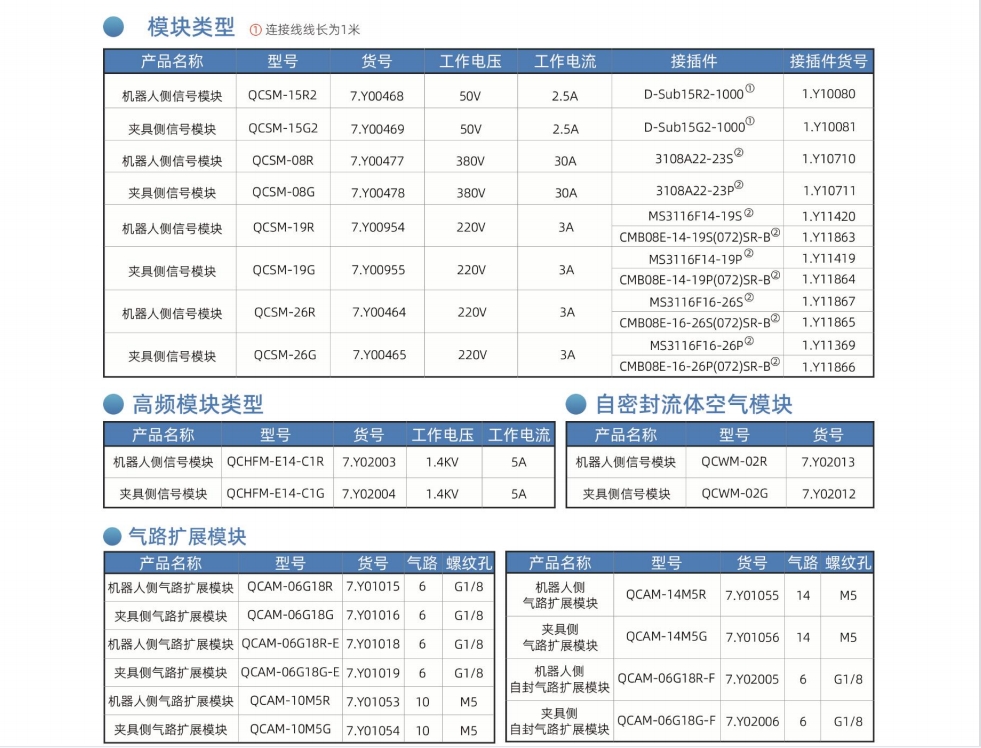Click the blue bullet beside 自密封流体空气模块 heading
981x748 pixels.
576,405
